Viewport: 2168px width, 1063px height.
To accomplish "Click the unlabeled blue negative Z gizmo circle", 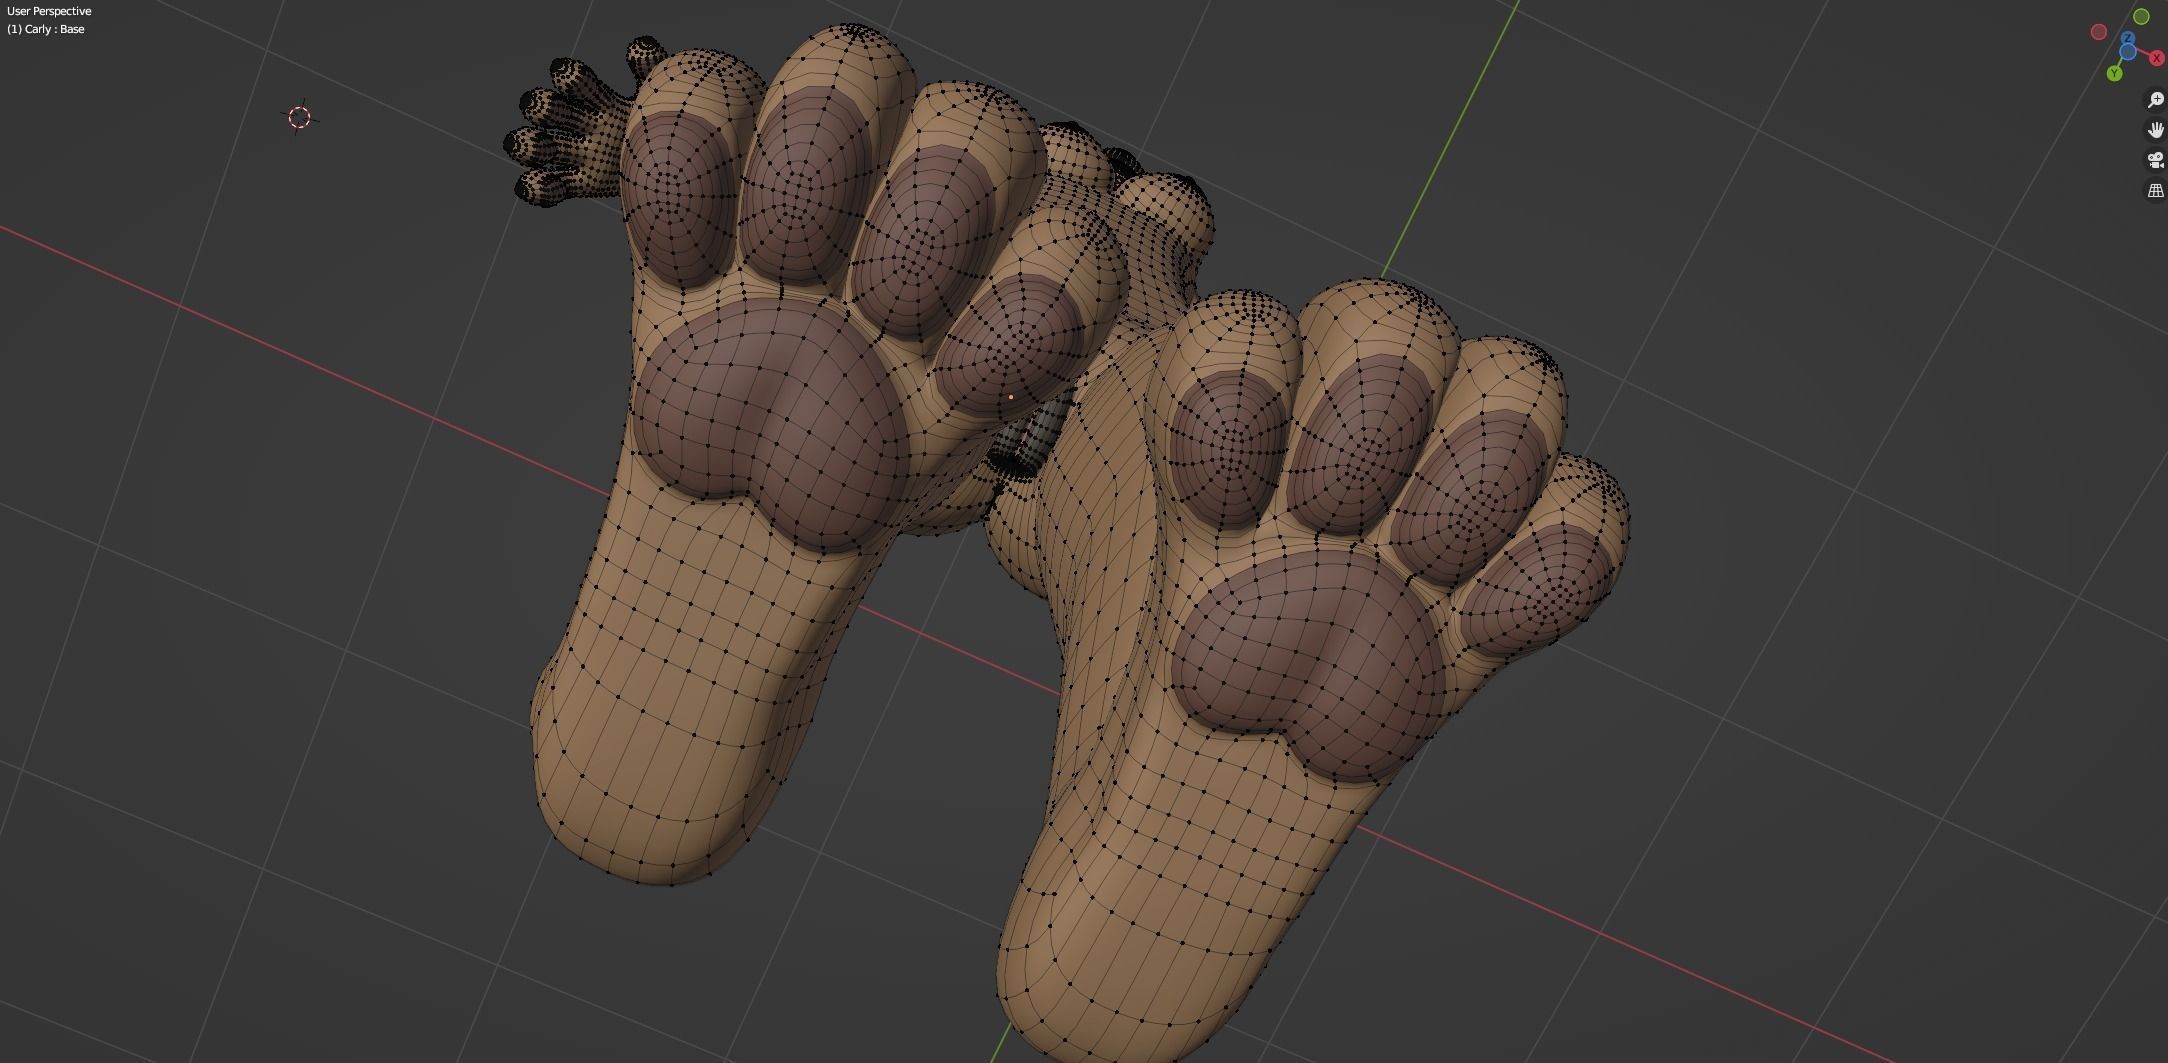I will tap(2128, 52).
